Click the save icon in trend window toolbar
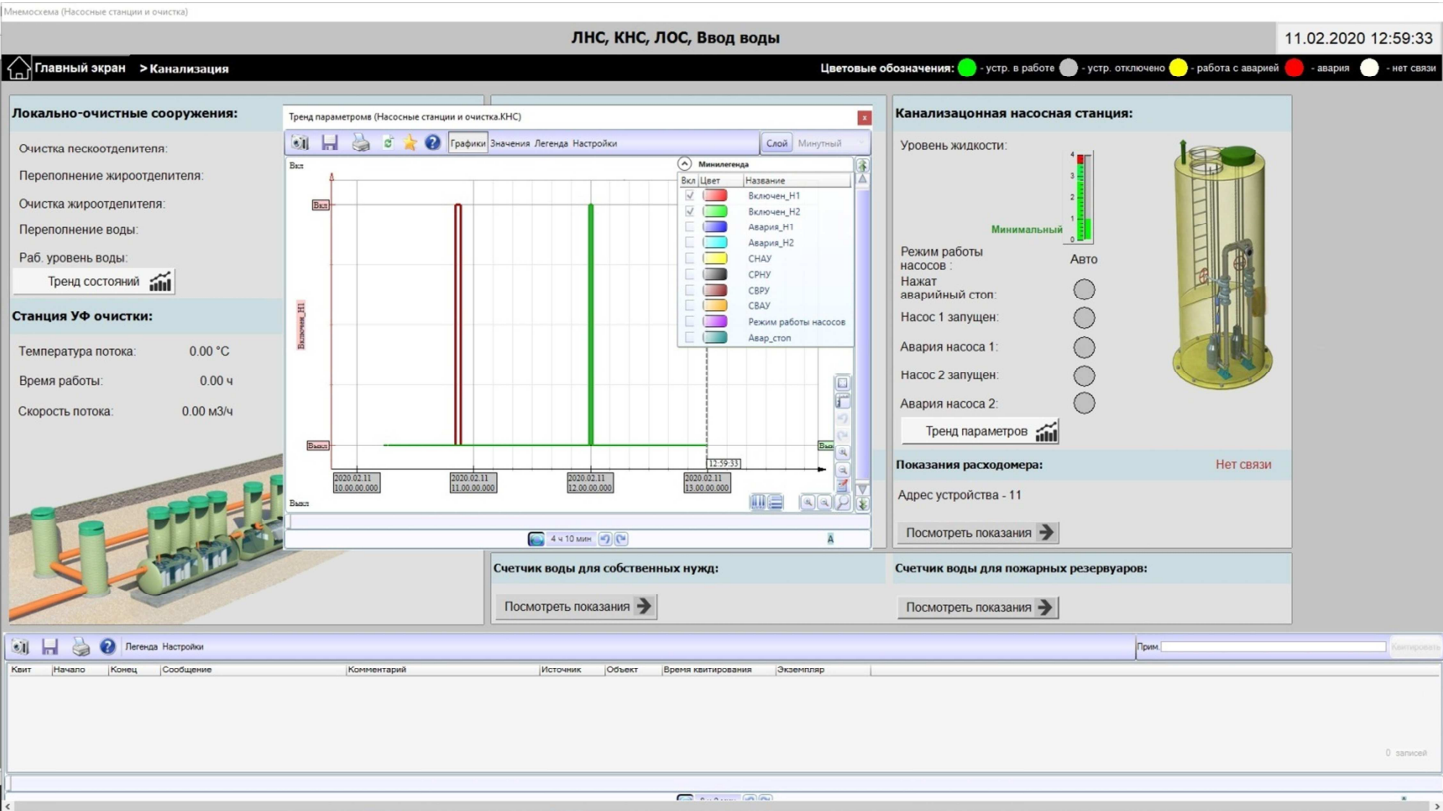 pos(329,143)
